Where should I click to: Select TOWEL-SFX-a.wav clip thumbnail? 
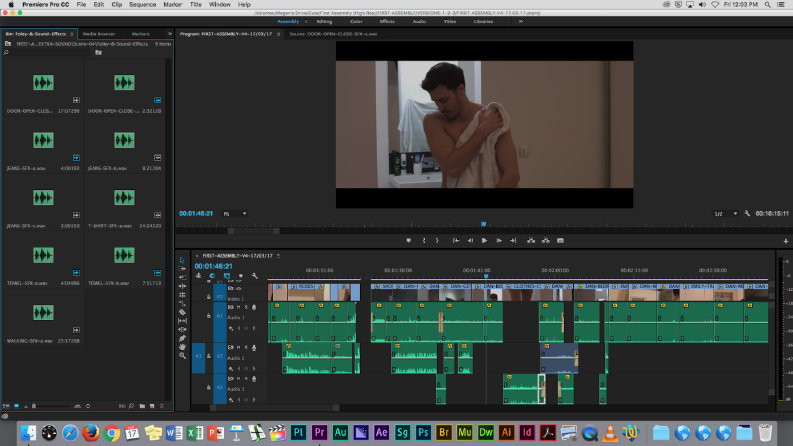point(43,255)
